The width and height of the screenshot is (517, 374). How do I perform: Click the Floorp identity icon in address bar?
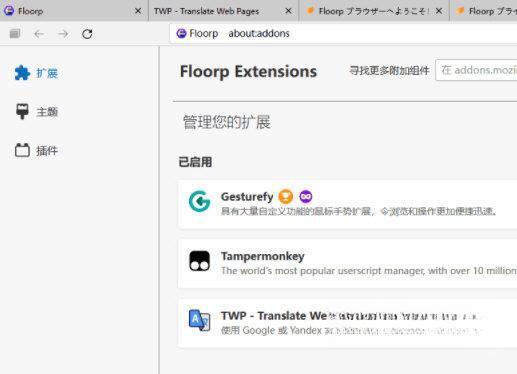click(181, 33)
